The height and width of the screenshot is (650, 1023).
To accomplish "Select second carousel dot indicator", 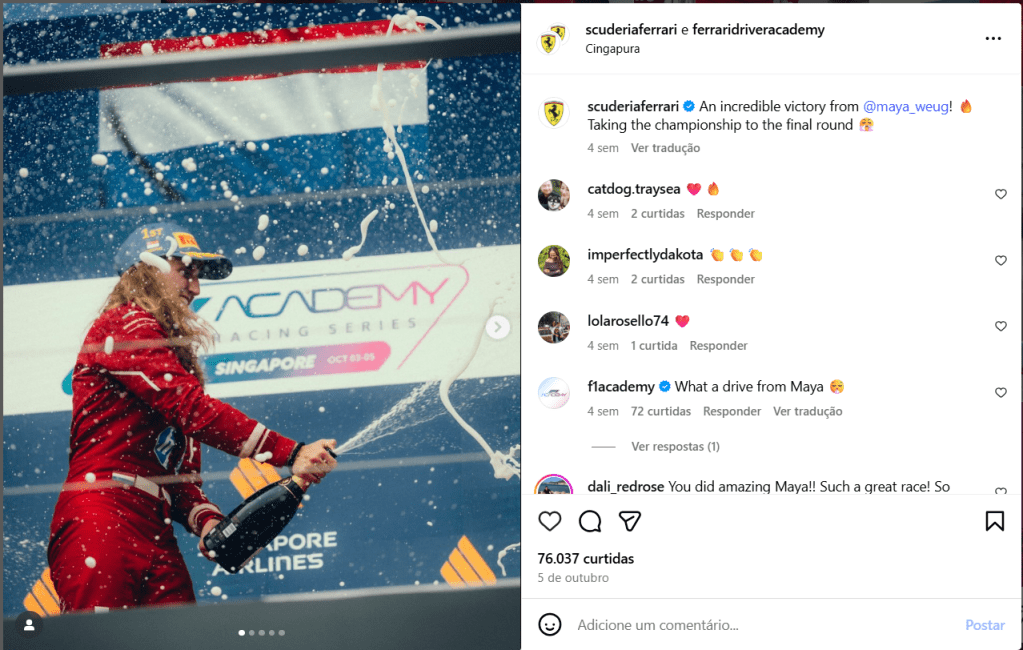I will click(x=252, y=632).
